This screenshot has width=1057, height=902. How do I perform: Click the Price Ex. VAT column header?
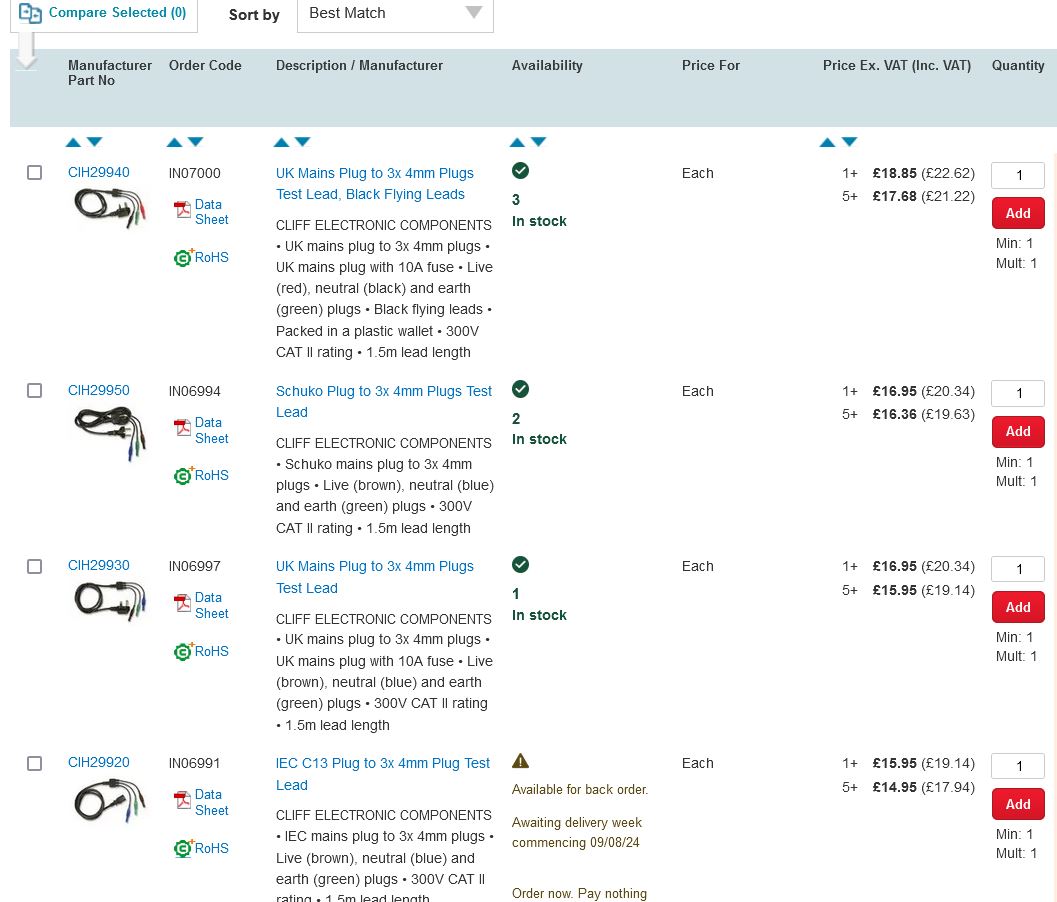click(897, 65)
